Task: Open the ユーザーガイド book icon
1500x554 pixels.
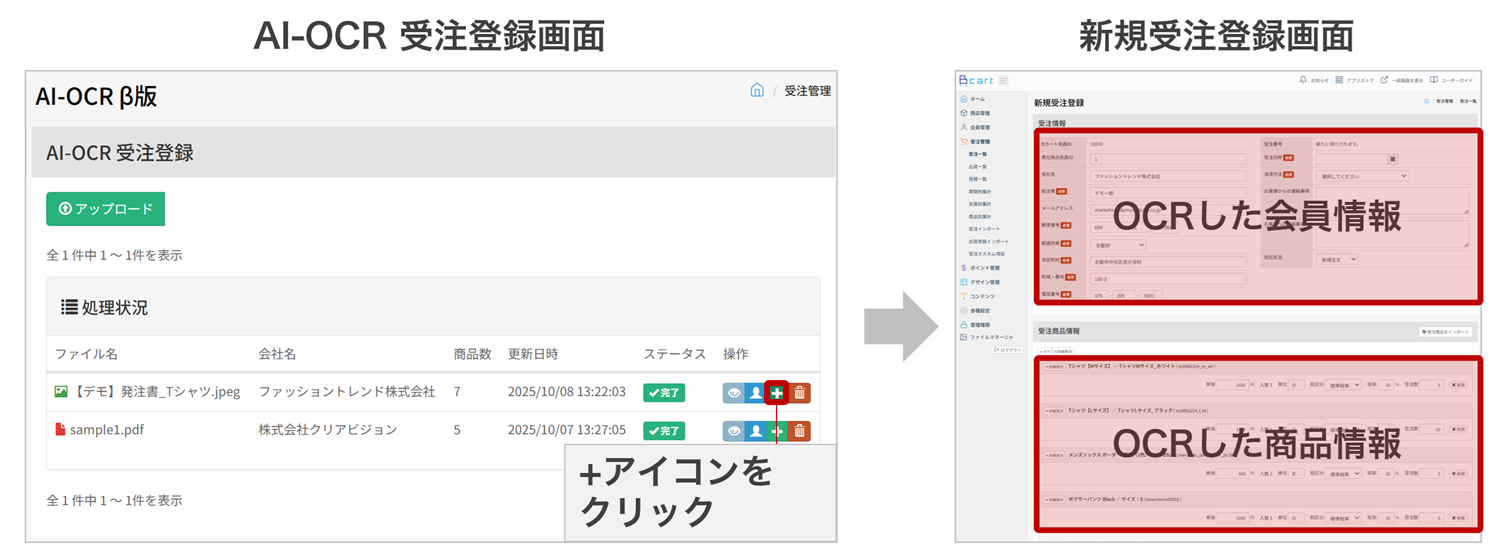Action: click(x=1433, y=80)
